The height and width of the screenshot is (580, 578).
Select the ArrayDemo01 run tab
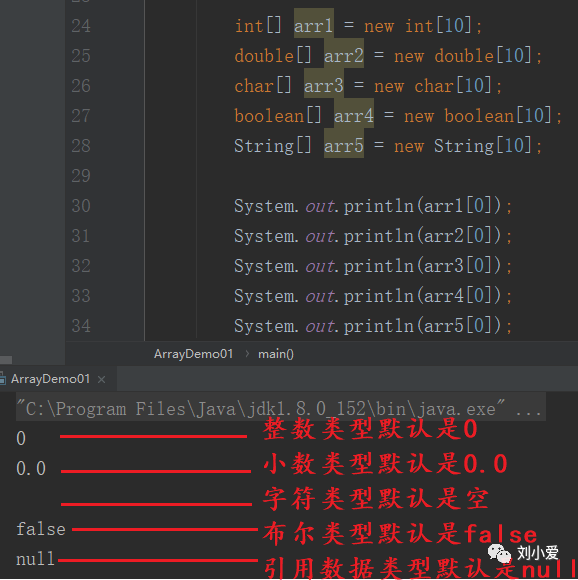tap(50, 379)
